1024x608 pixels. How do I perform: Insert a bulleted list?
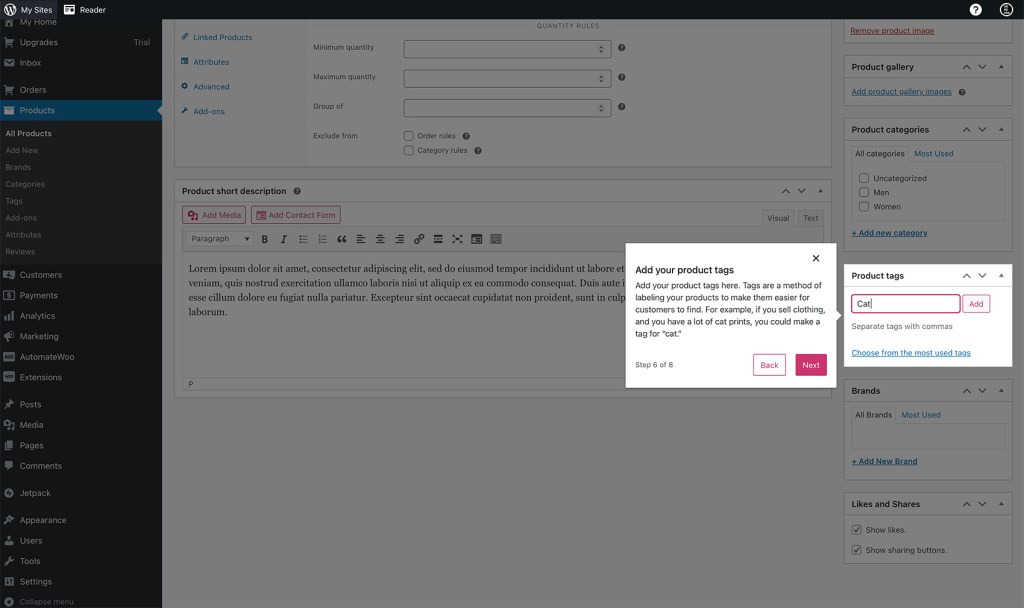point(303,239)
